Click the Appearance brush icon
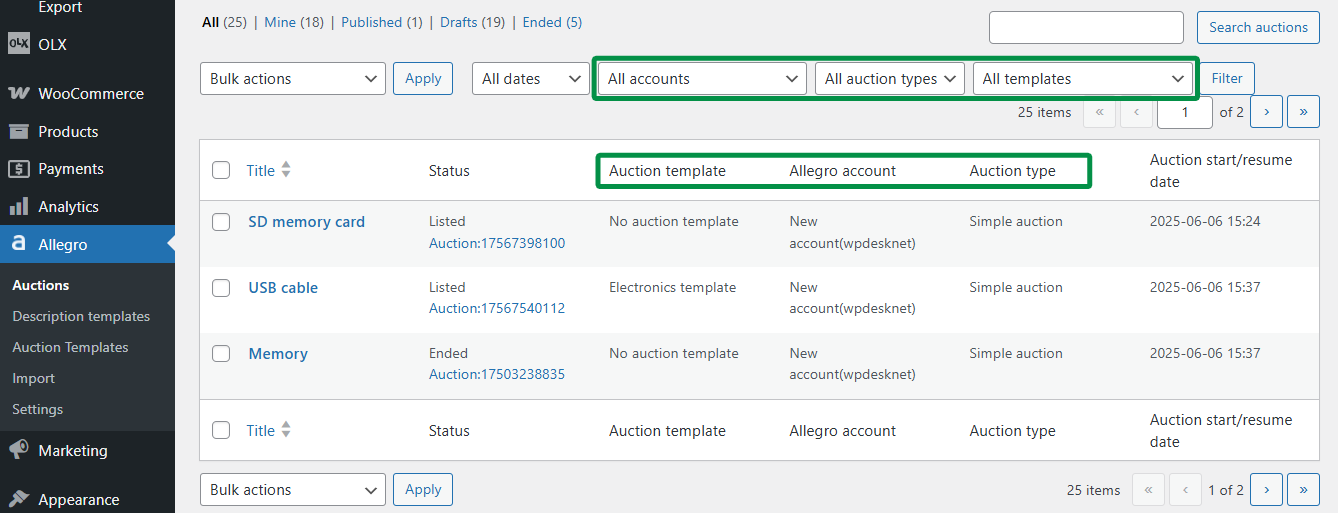The width and height of the screenshot is (1338, 513). point(18,499)
